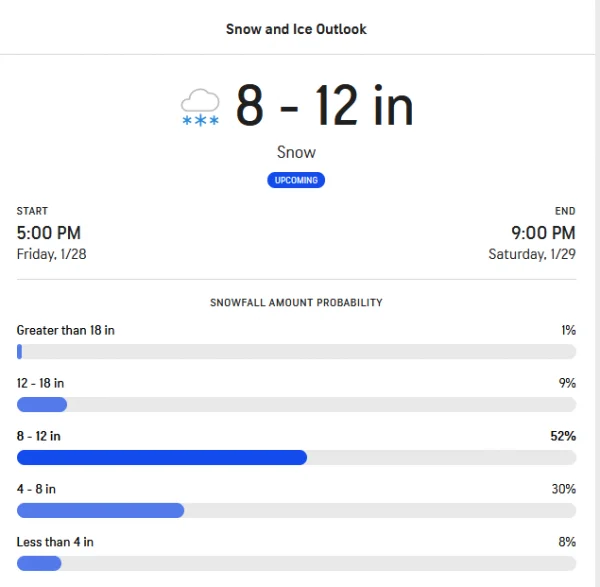Click the 30% probability value
This screenshot has height=587, width=600.
point(564,489)
